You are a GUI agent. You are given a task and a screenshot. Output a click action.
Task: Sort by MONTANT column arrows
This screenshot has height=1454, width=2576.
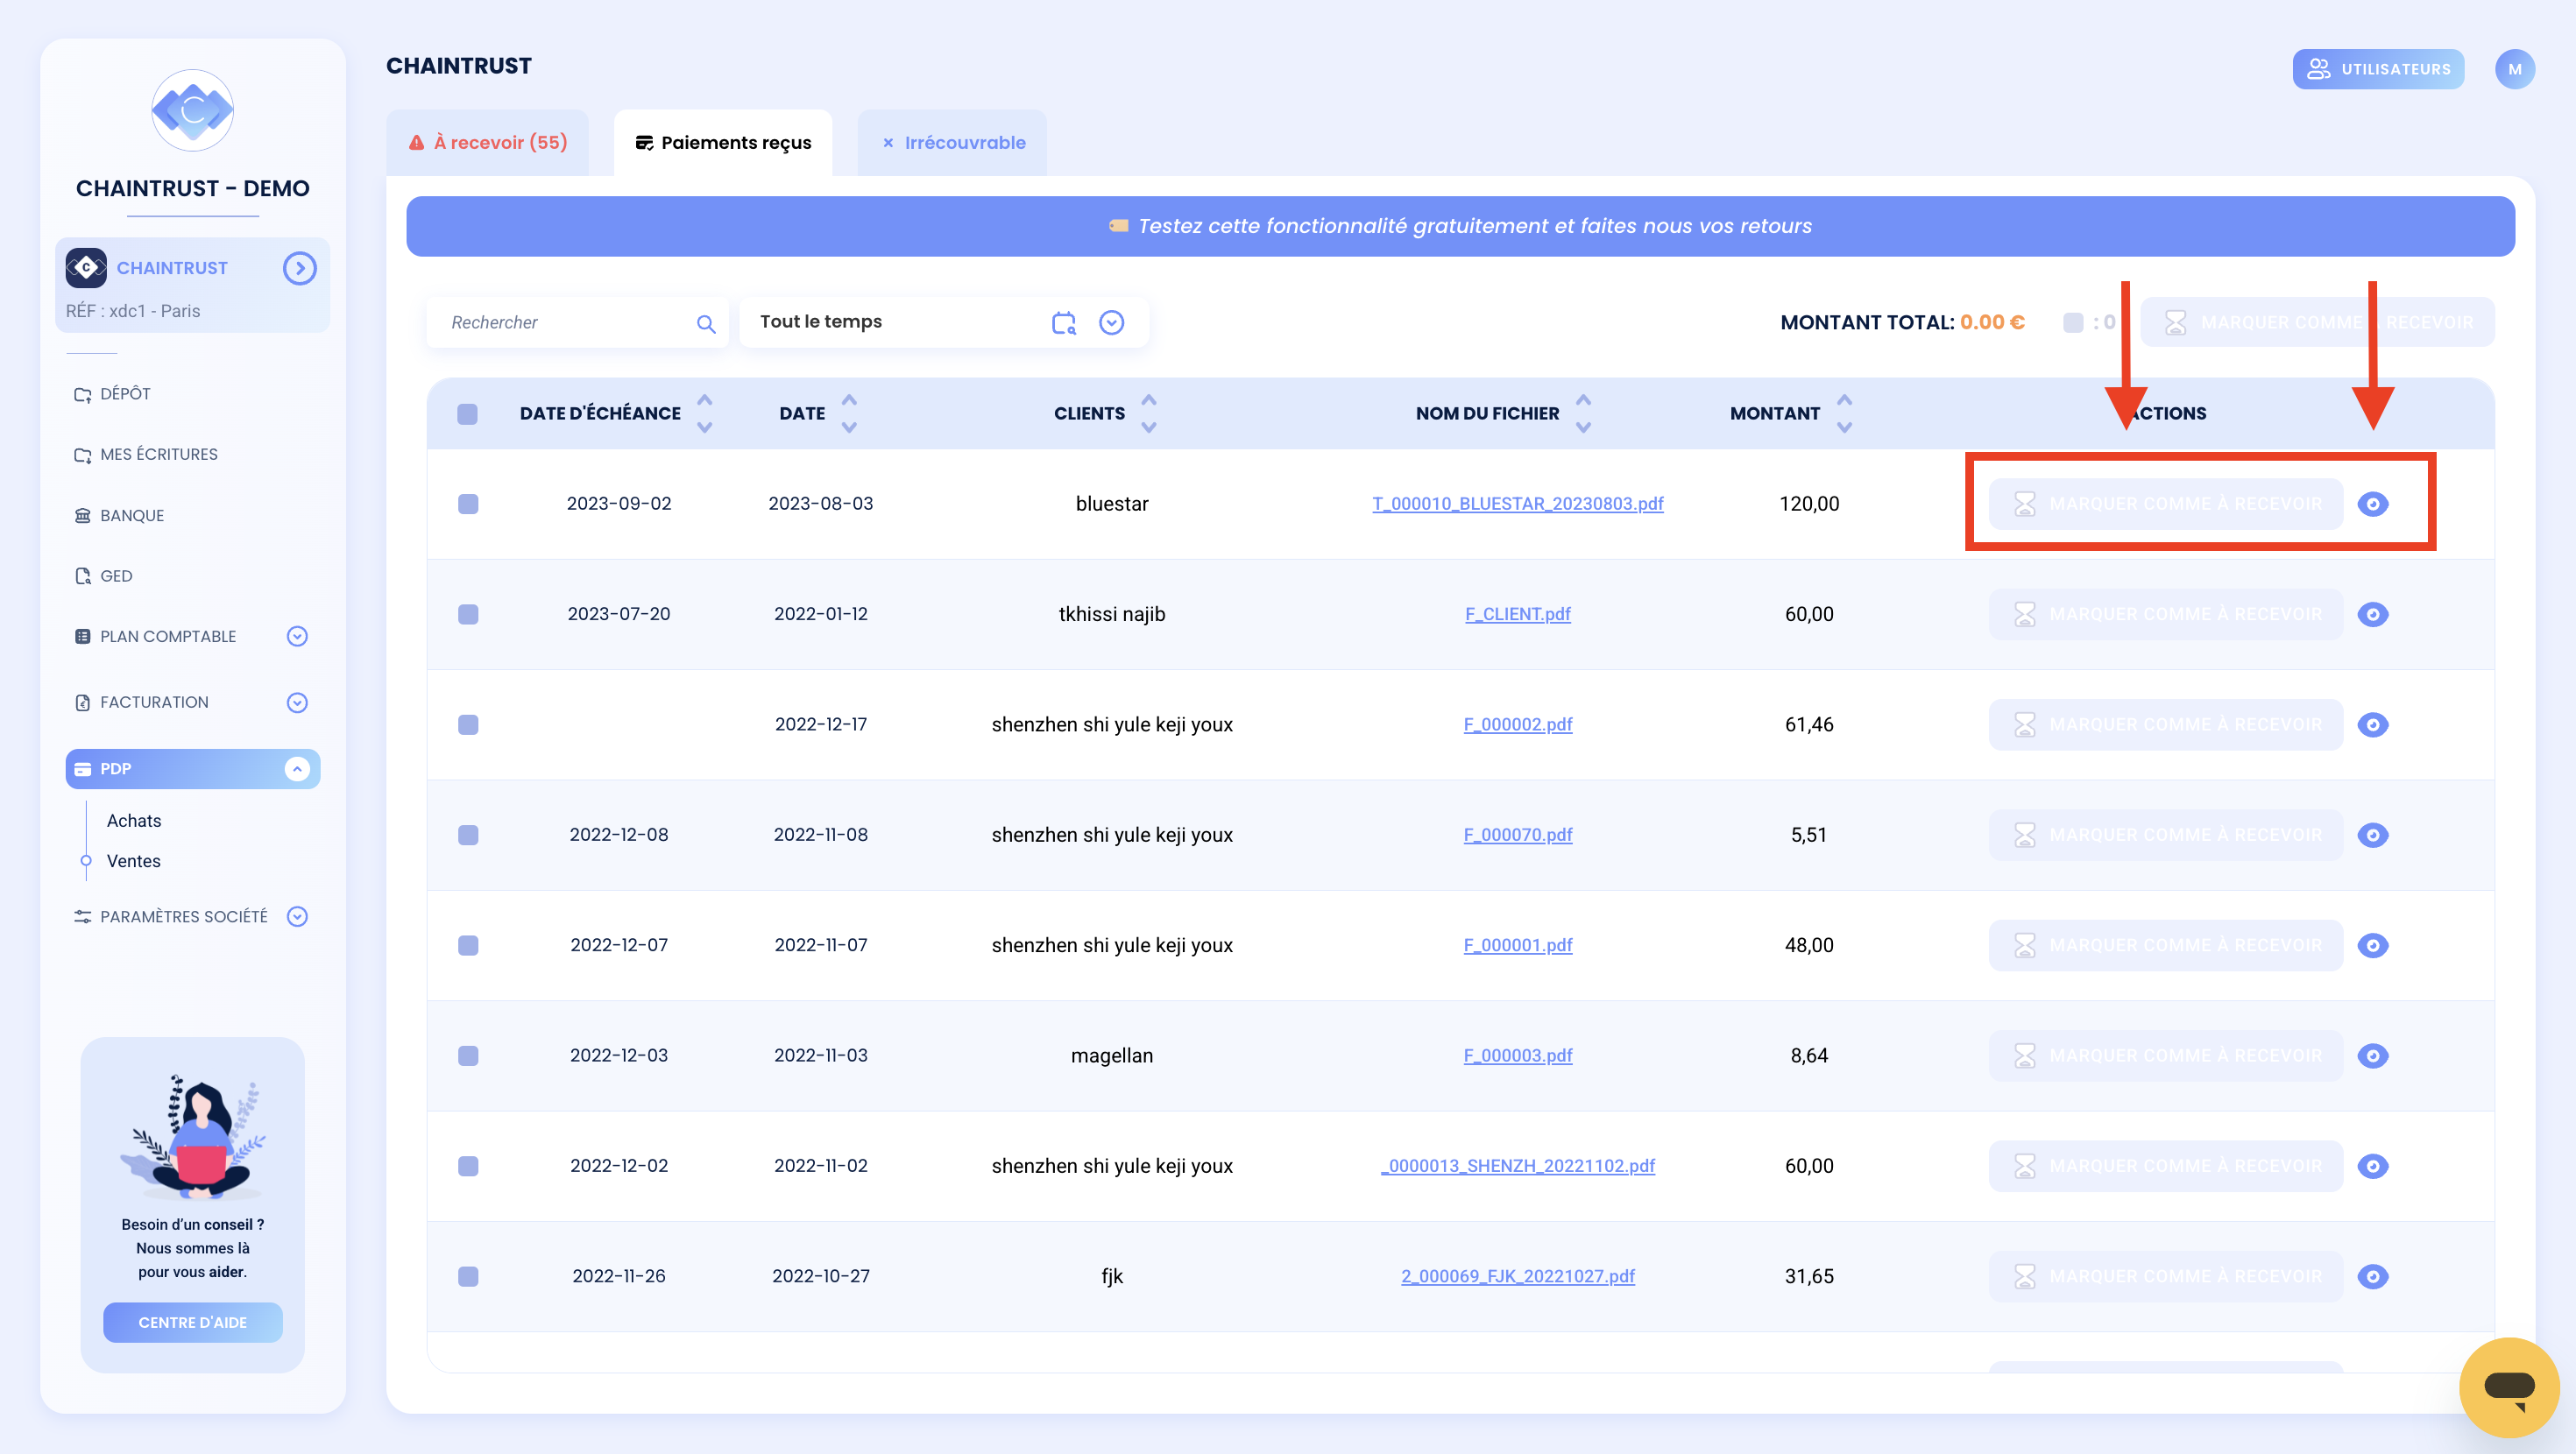(x=1845, y=413)
